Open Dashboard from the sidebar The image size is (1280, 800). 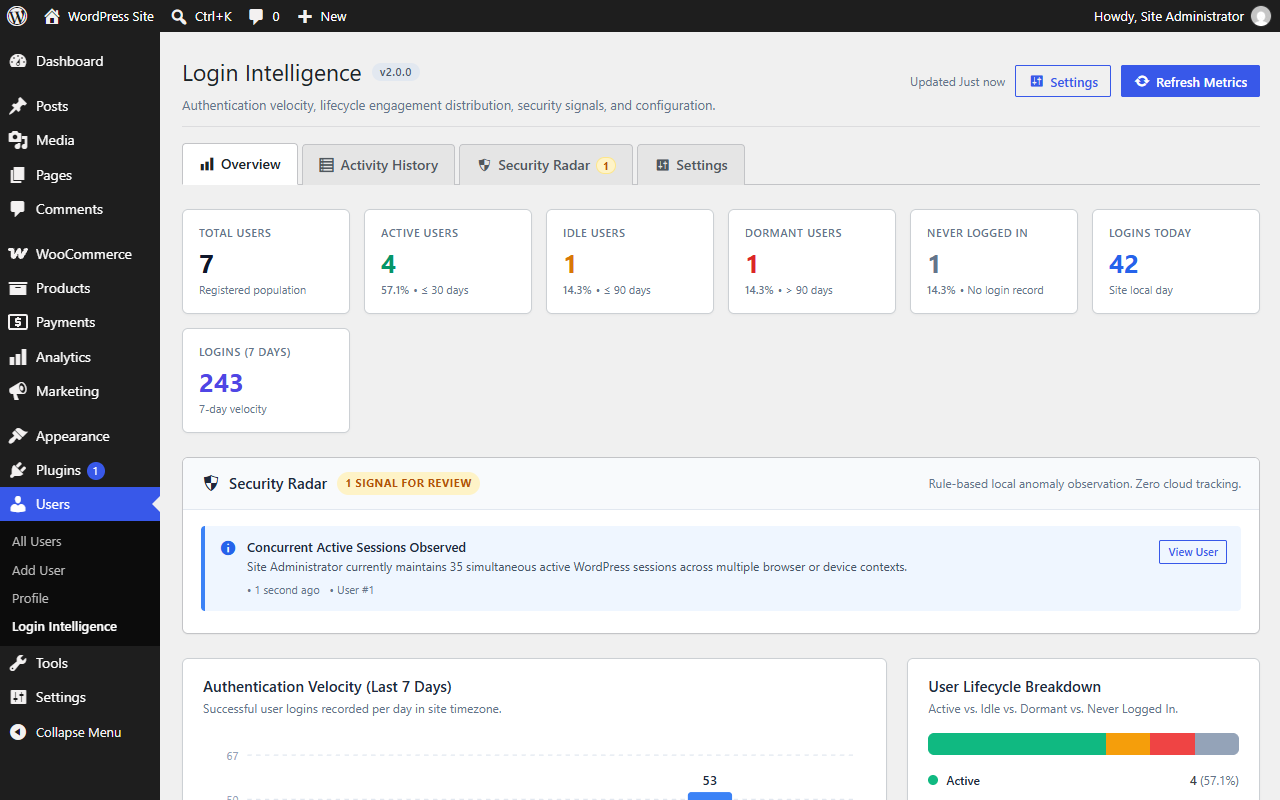coord(80,61)
